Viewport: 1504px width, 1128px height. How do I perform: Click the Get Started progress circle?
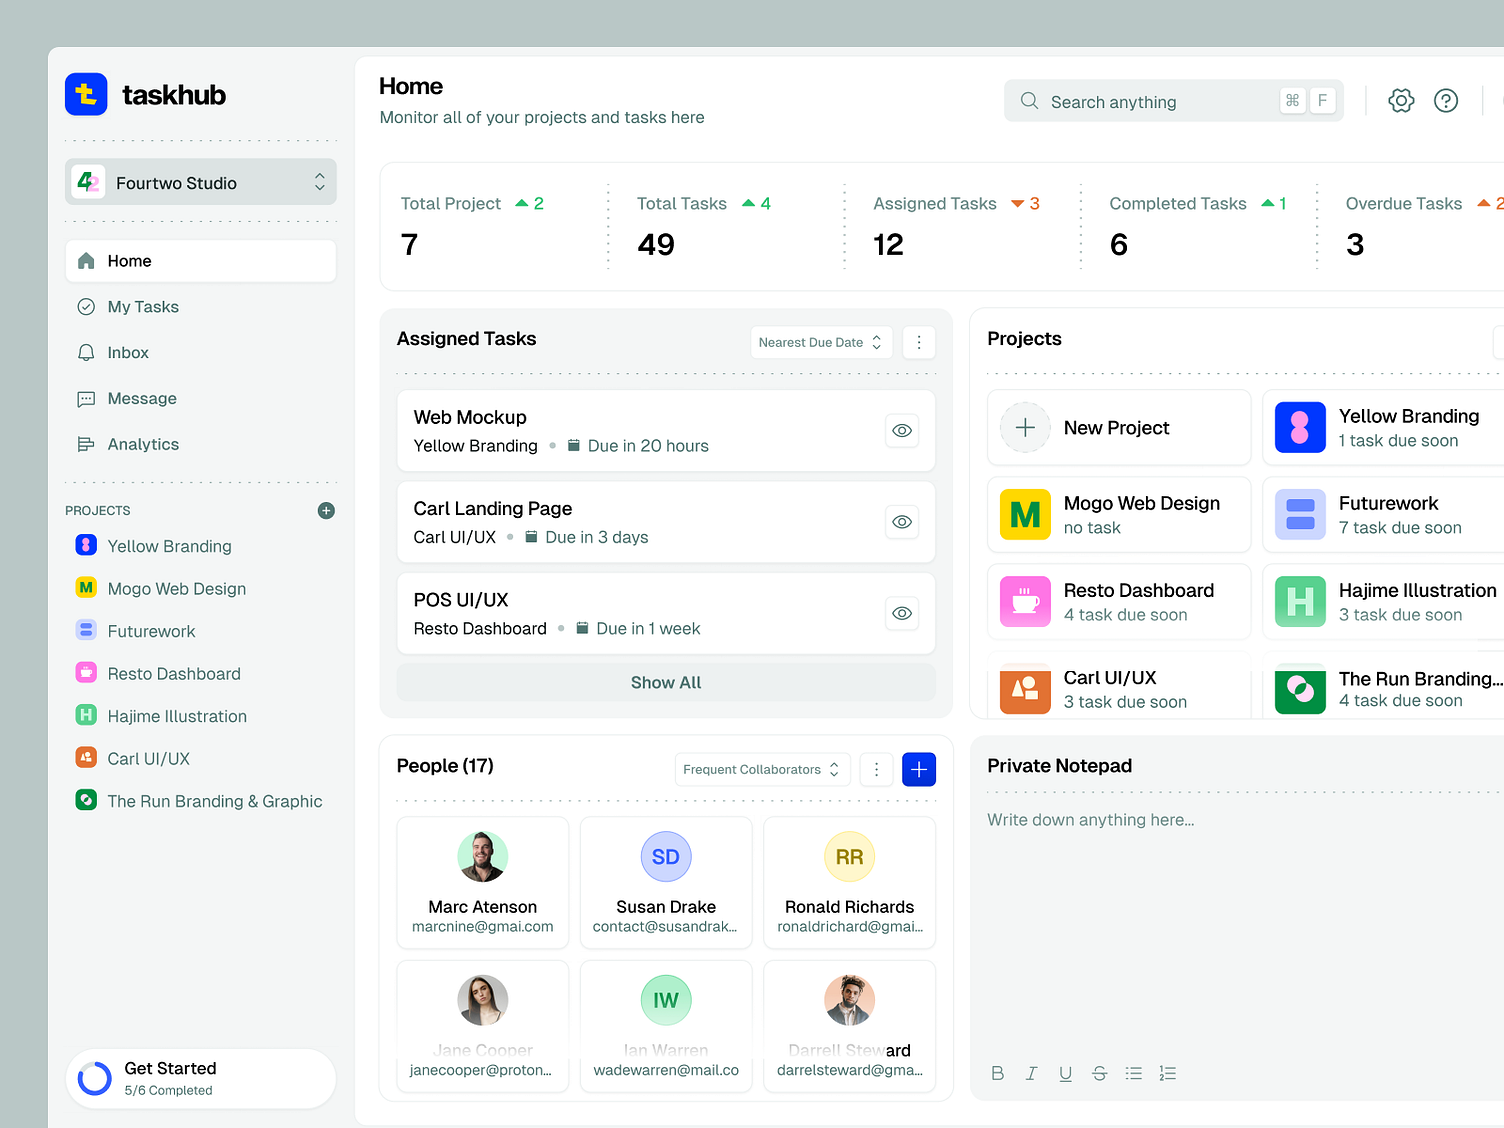click(94, 1078)
